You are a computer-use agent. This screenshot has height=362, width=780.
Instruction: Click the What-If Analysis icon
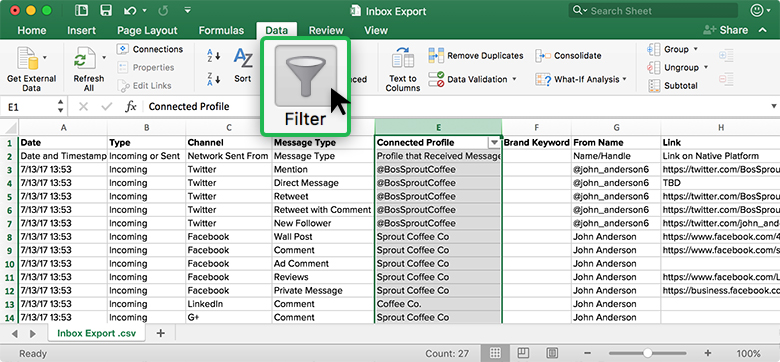544,79
